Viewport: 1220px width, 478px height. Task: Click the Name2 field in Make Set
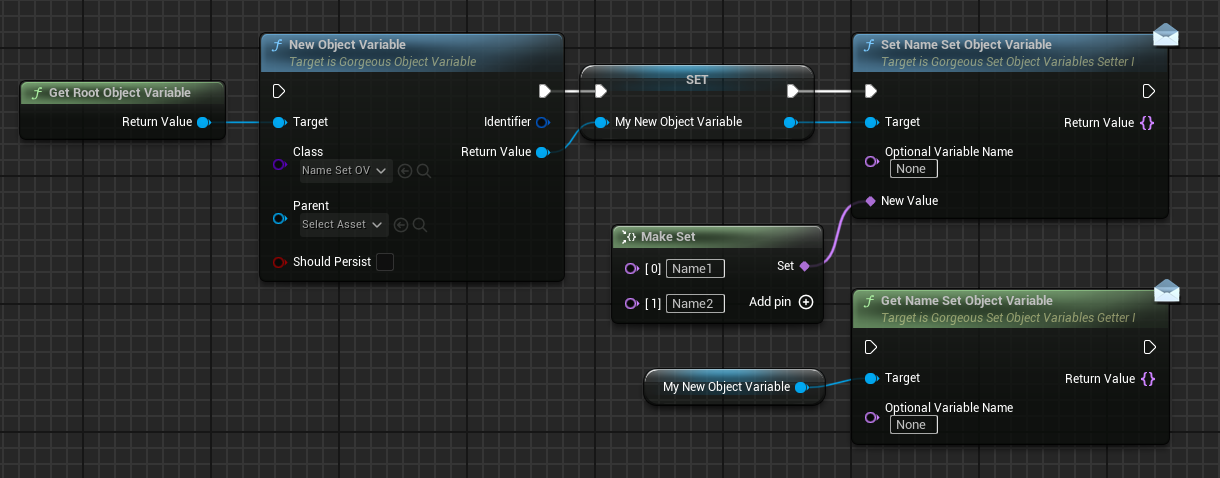[696, 304]
